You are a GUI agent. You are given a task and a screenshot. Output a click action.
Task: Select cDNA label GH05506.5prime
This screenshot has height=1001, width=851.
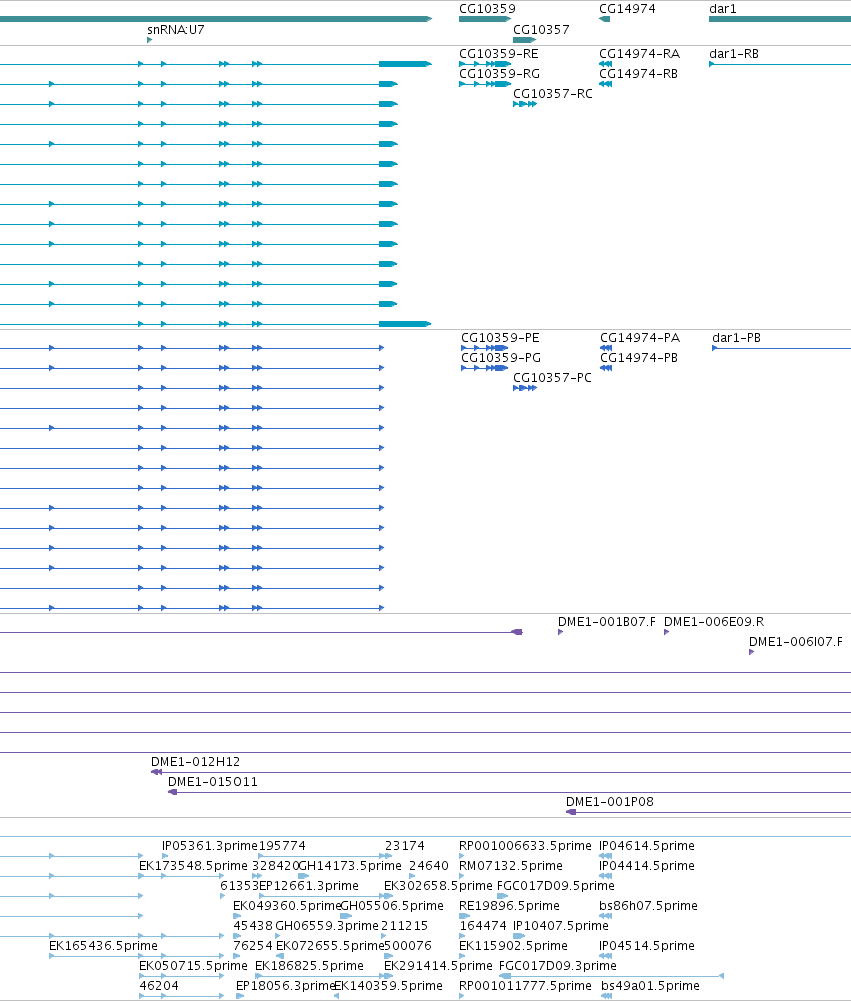point(392,906)
